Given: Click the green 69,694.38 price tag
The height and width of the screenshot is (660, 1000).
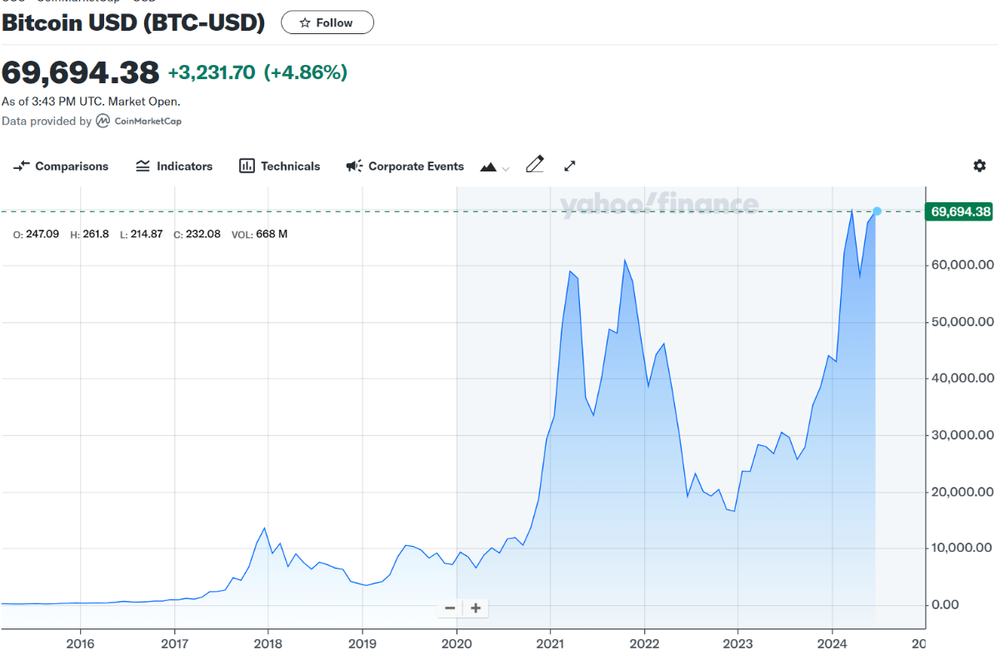Looking at the screenshot, I should click(x=960, y=211).
